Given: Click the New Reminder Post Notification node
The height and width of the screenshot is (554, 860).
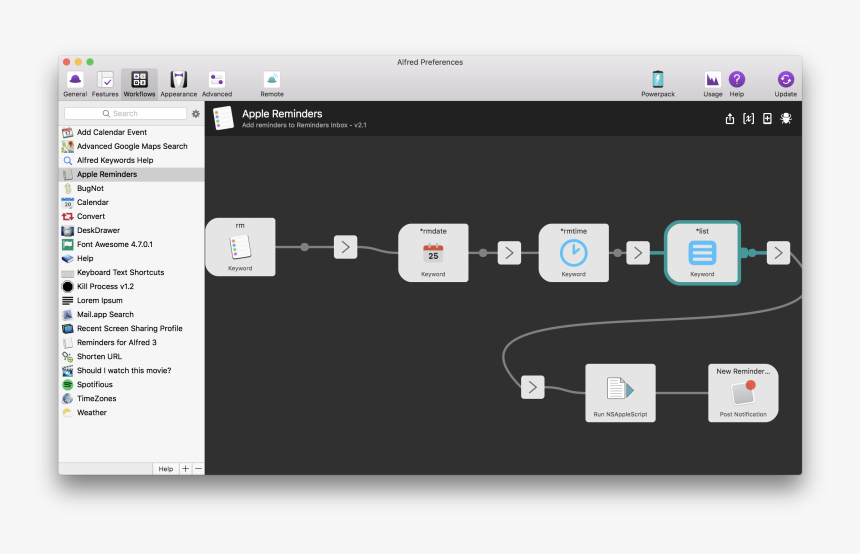Looking at the screenshot, I should click(x=742, y=392).
